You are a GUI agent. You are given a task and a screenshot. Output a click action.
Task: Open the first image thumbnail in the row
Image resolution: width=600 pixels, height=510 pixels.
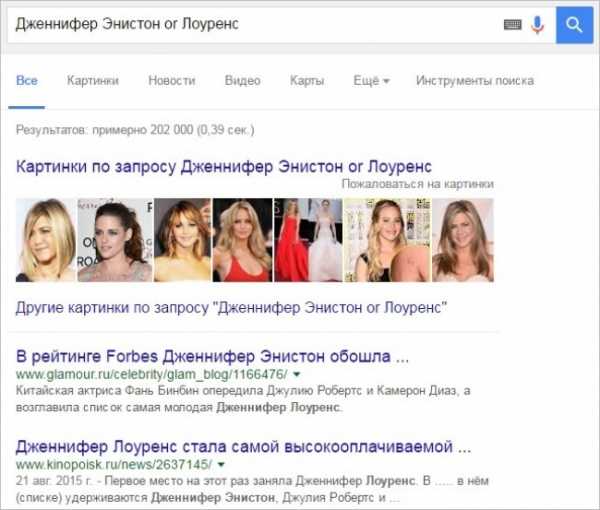[x=45, y=240]
